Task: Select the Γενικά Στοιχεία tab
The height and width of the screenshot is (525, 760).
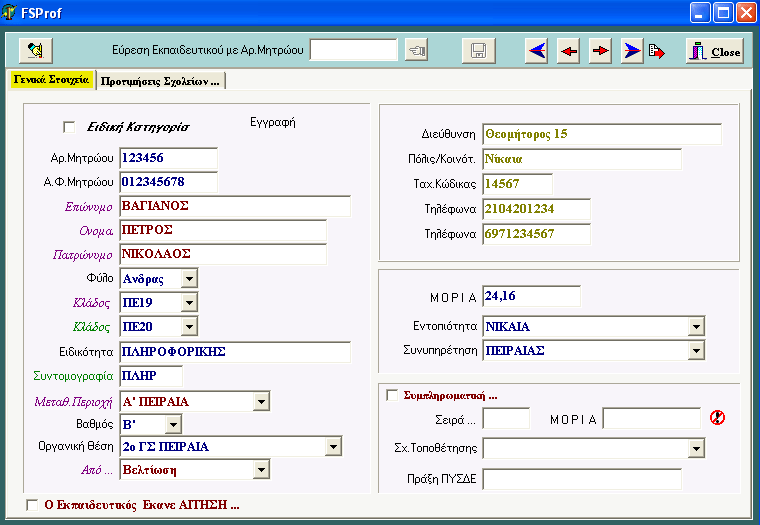Action: [51, 79]
